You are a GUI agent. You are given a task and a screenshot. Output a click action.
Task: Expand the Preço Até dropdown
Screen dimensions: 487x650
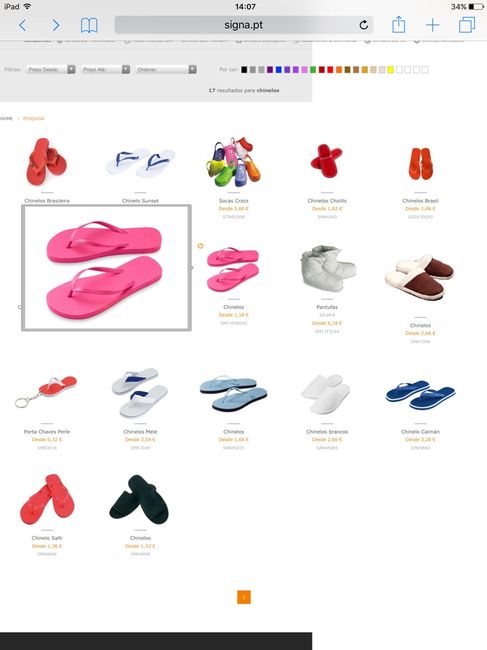(106, 69)
